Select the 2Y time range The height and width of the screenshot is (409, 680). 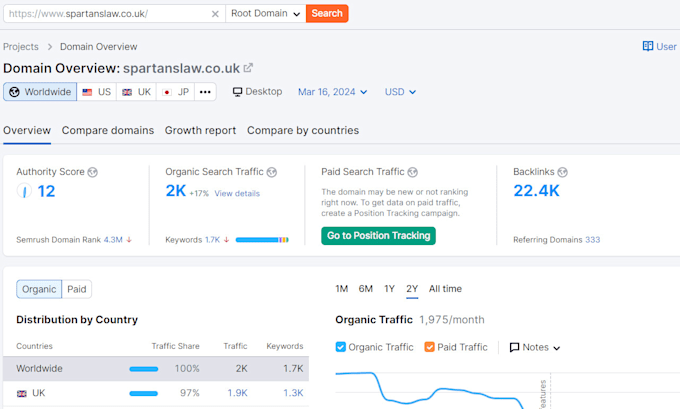click(x=412, y=289)
